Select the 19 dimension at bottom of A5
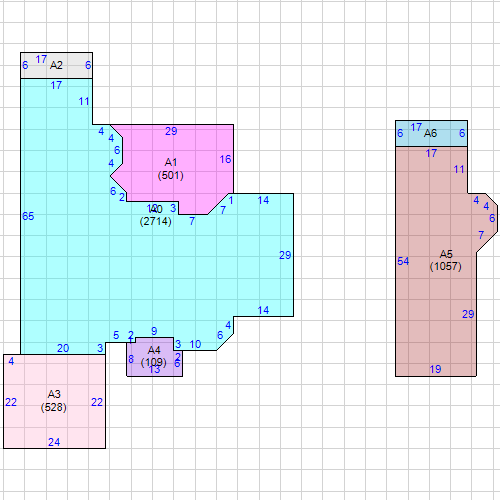Image resolution: width=500 pixels, height=500 pixels. [435, 369]
